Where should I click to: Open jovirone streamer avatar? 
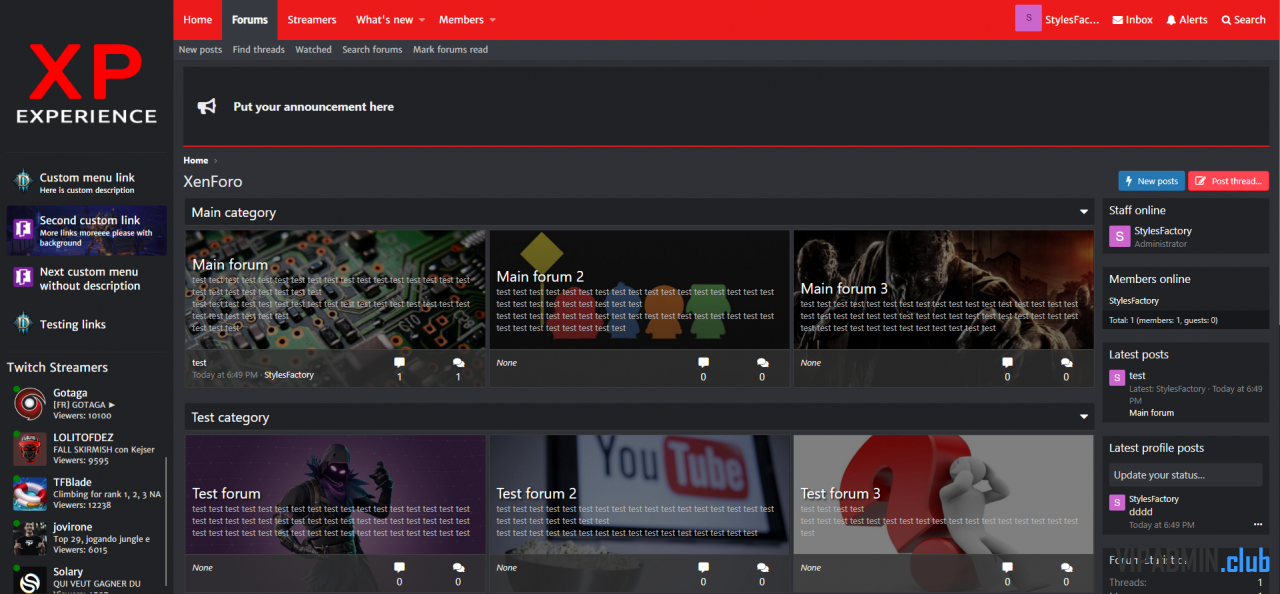pos(30,539)
